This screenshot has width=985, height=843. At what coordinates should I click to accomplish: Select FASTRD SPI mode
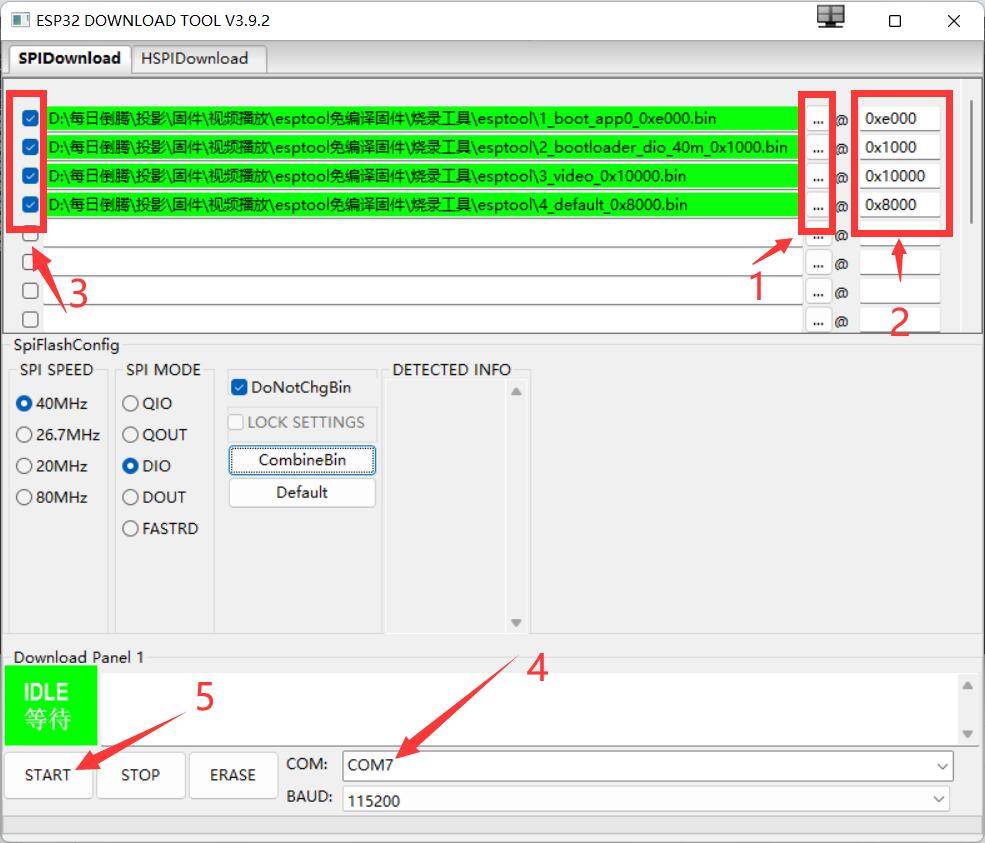(160, 529)
